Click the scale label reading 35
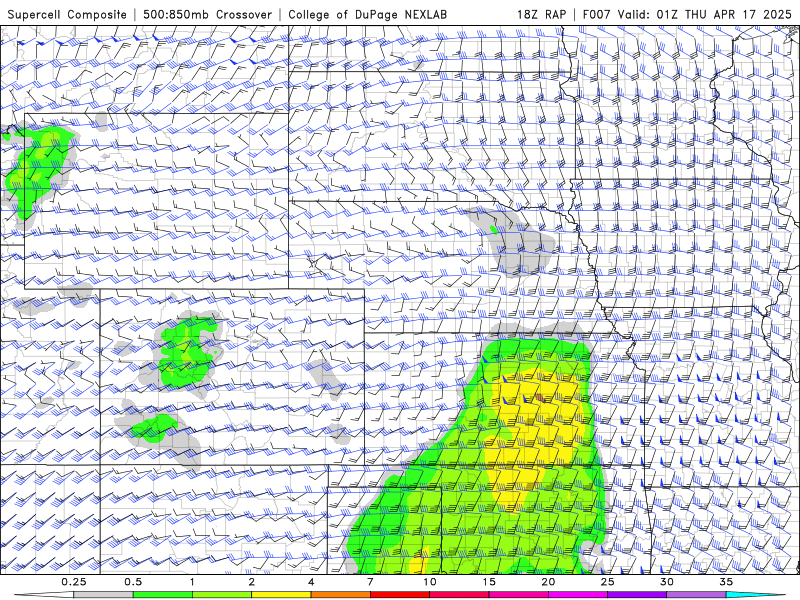Screen dimensions: 800x600 (727, 582)
